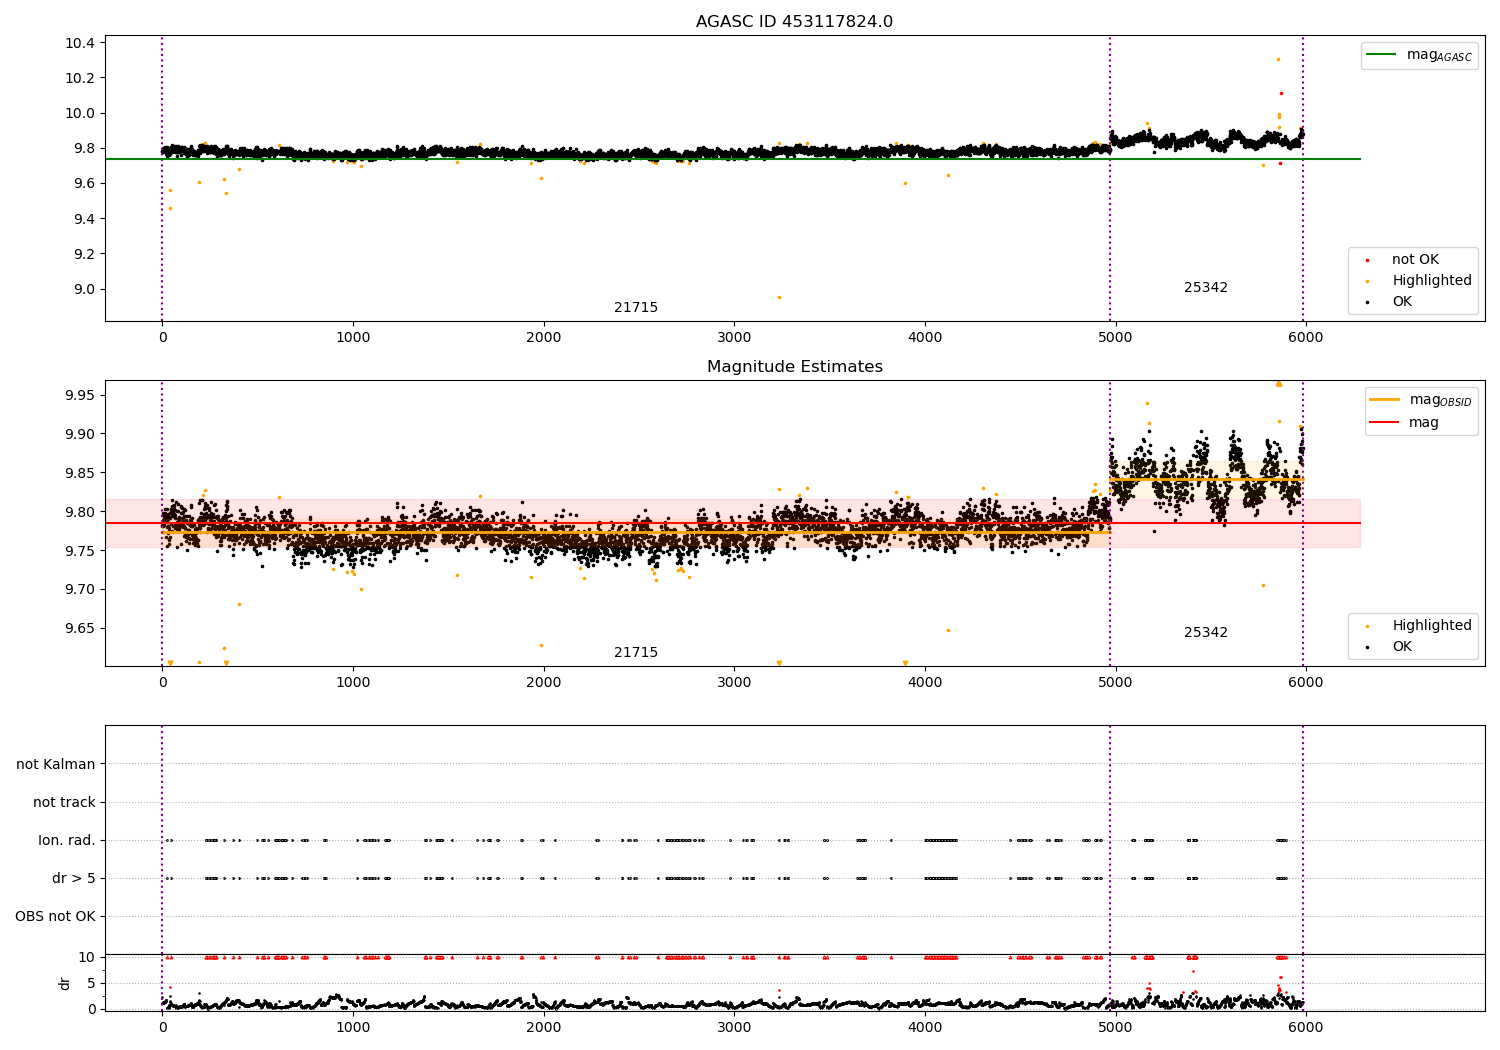Click the 3000 x-axis tick below top plot
Viewport: 1500px width, 1050px height.
[x=734, y=338]
